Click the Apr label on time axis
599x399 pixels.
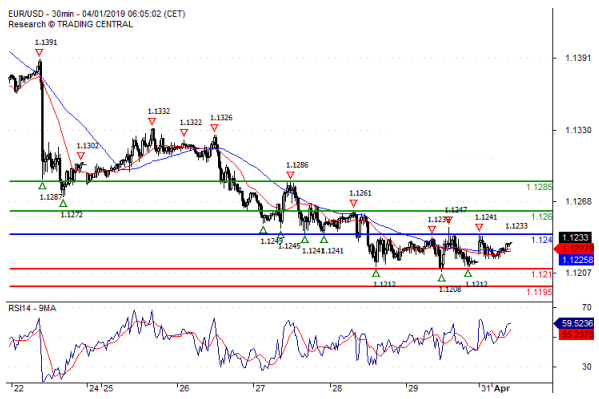click(x=502, y=389)
